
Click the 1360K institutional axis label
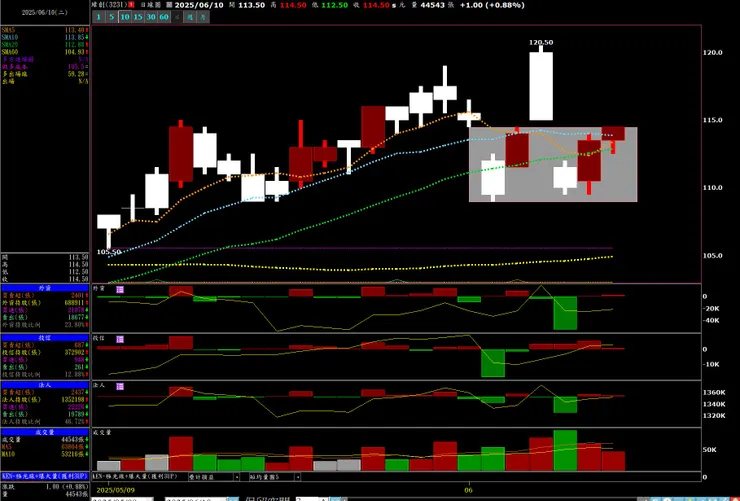[714, 392]
